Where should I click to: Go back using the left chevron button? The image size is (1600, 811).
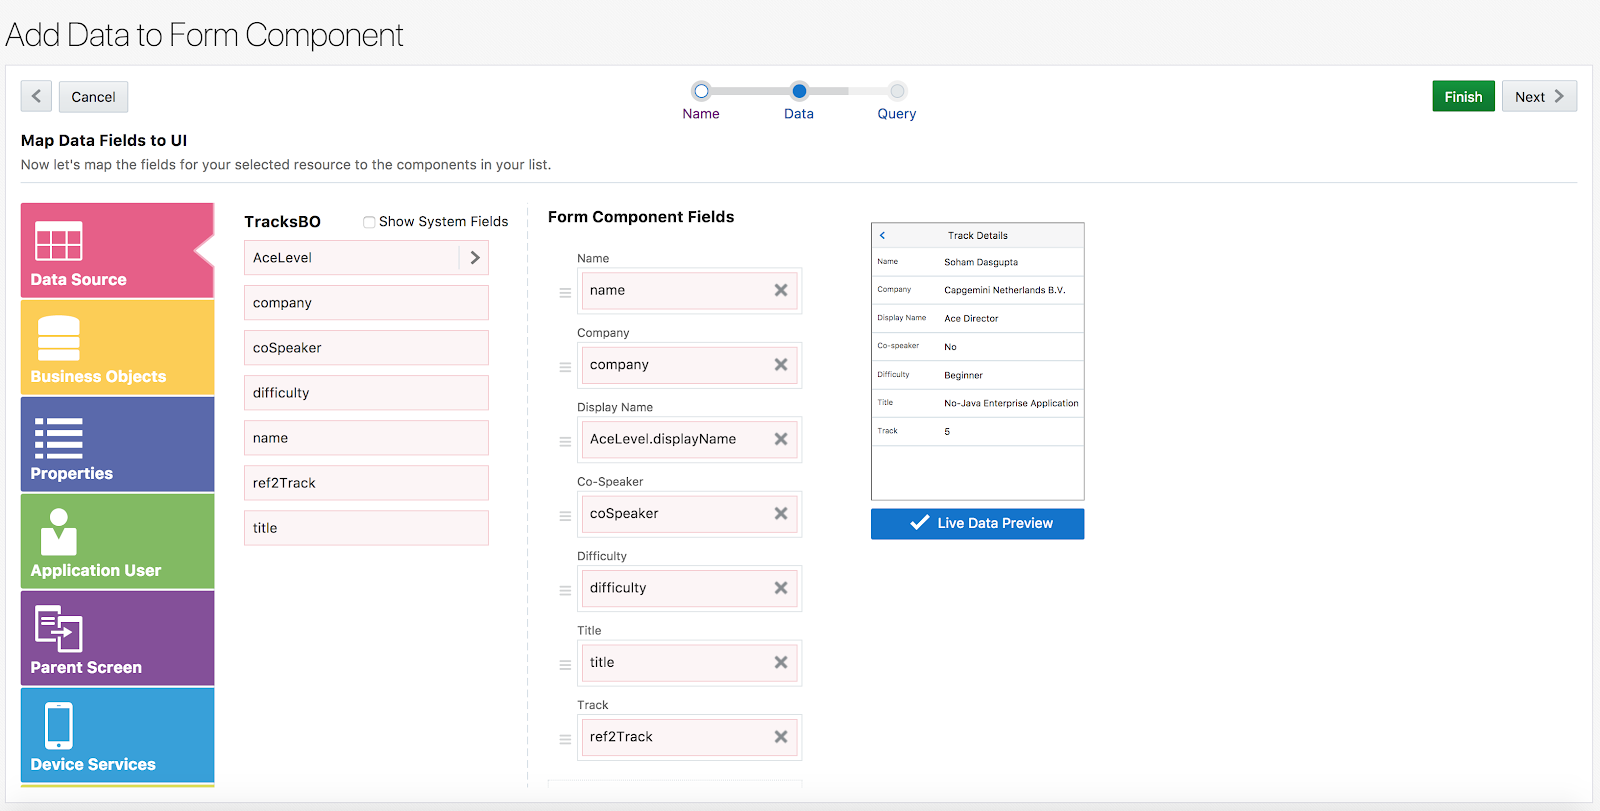pos(36,96)
